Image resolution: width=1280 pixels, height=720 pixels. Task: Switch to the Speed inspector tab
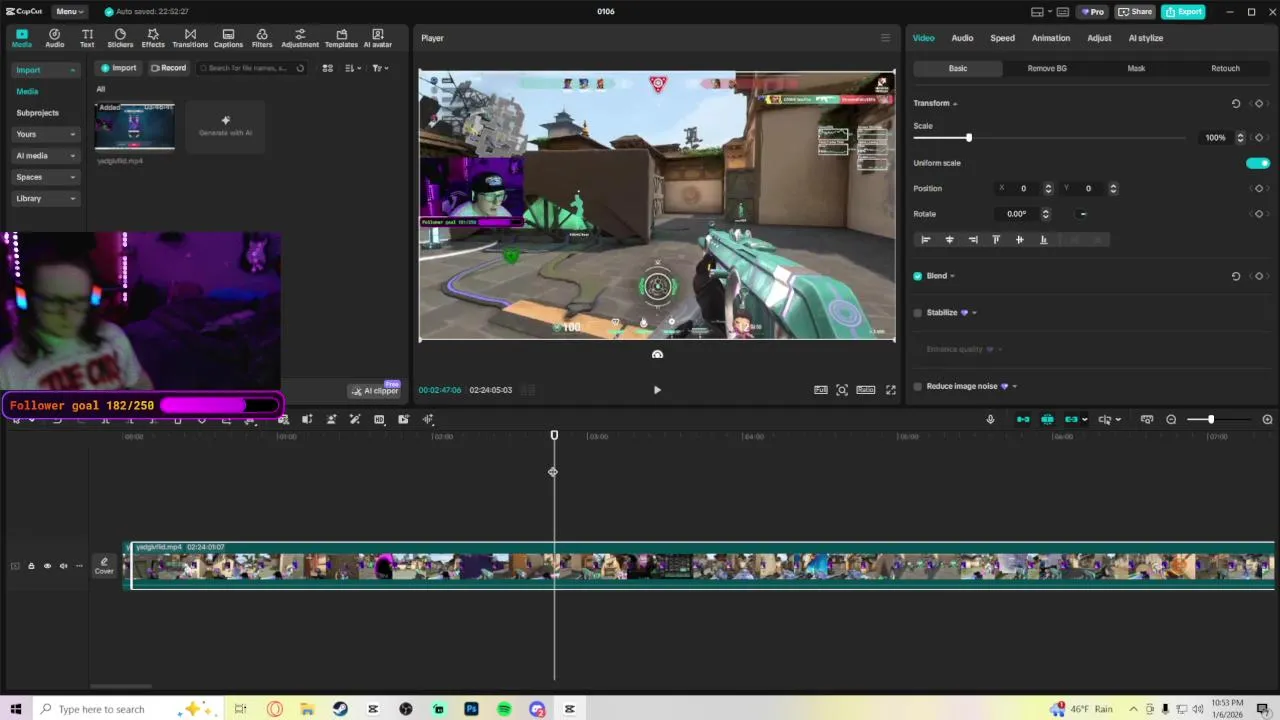[x=1002, y=38]
